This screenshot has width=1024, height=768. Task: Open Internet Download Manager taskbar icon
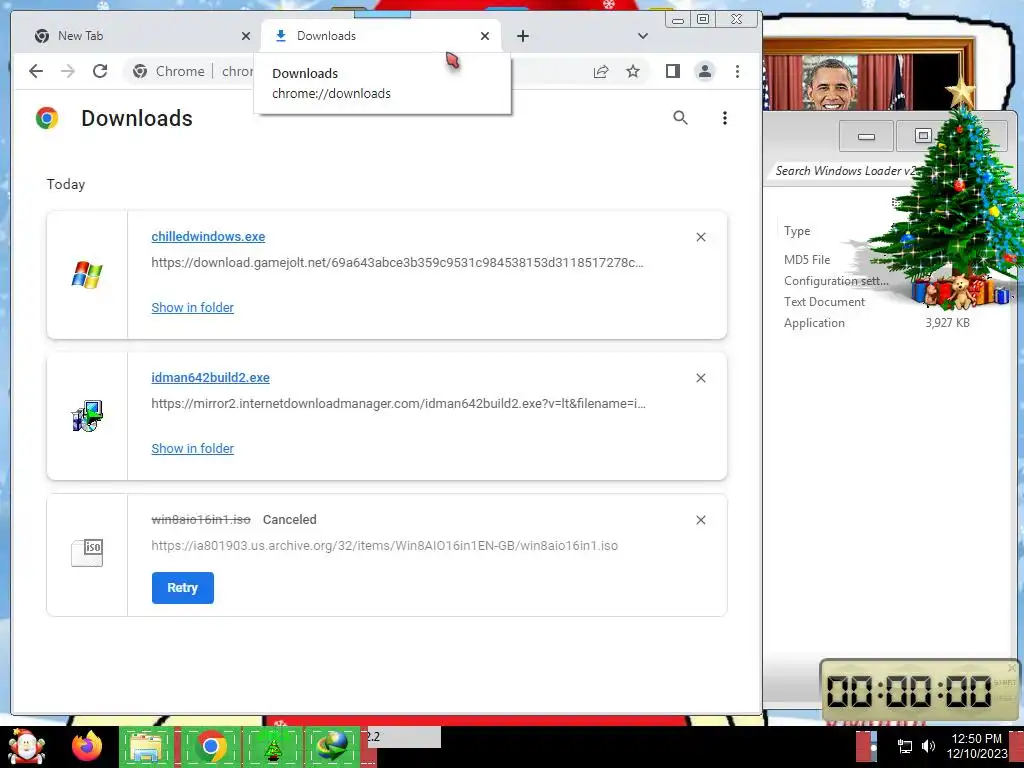point(331,747)
